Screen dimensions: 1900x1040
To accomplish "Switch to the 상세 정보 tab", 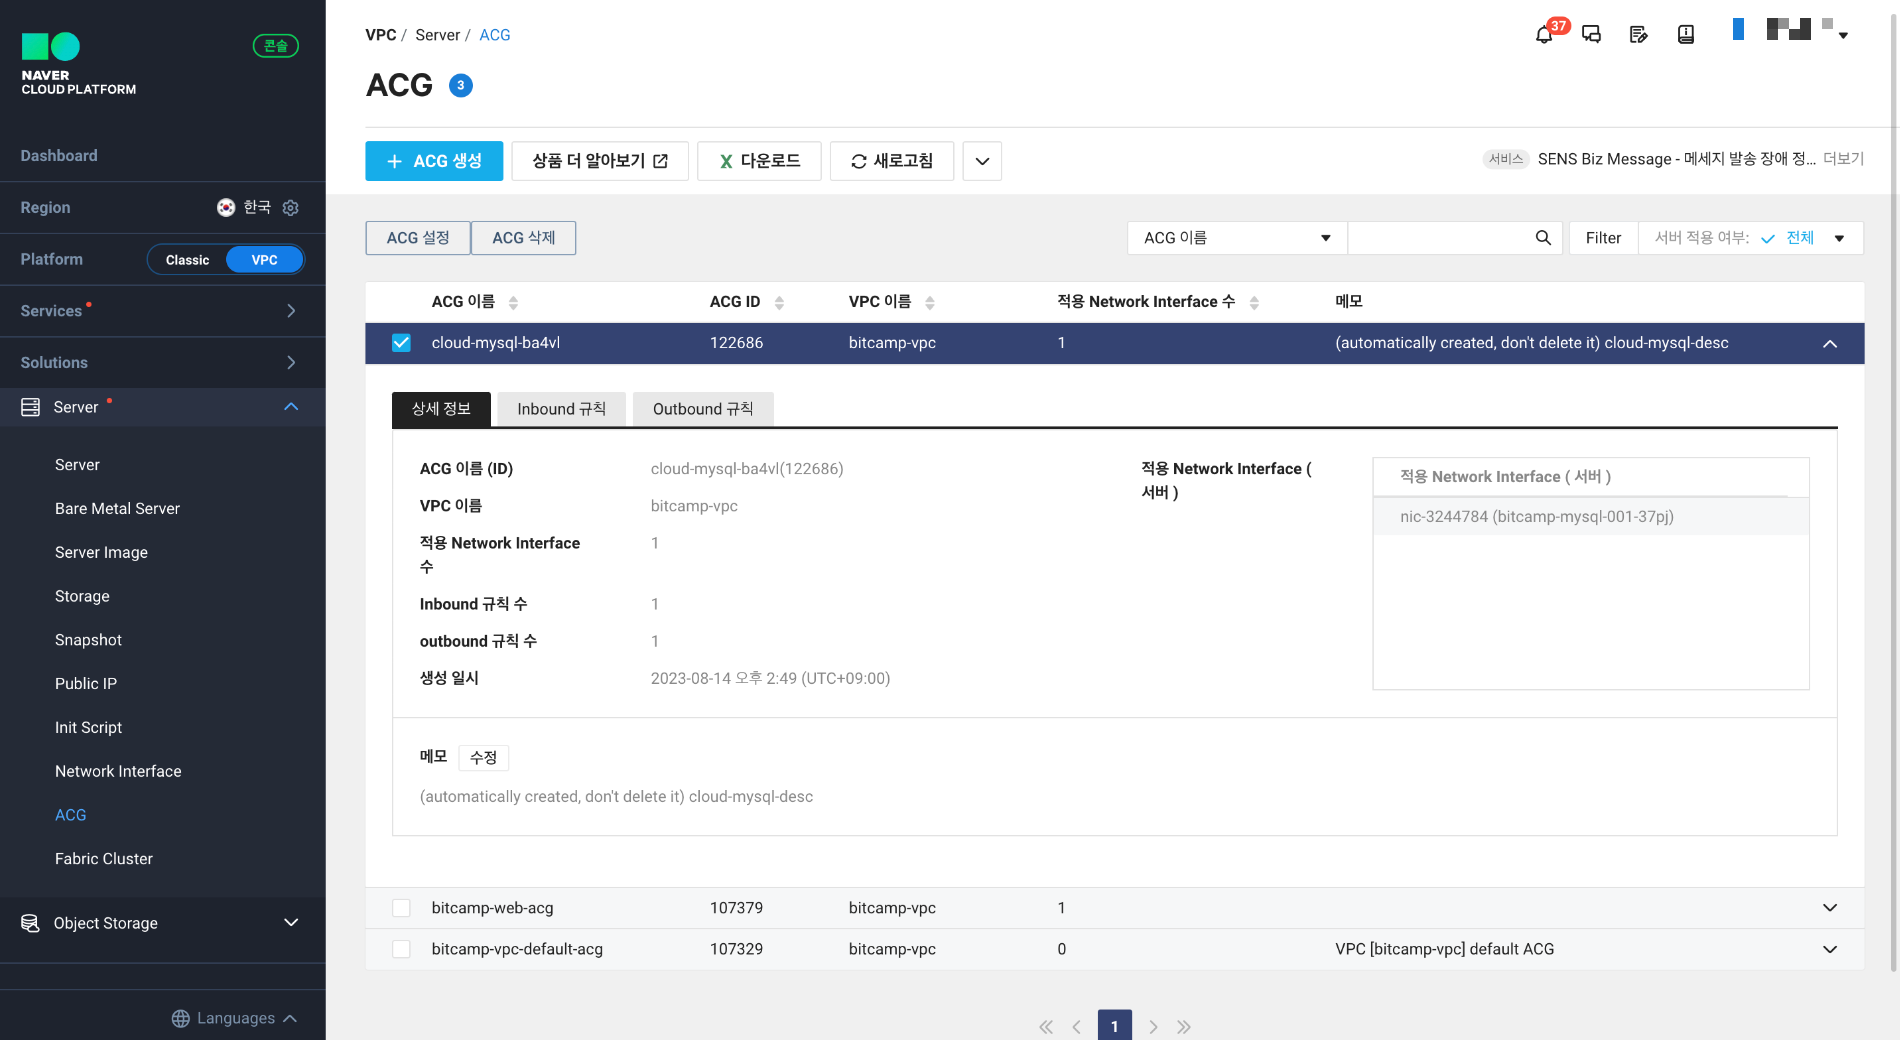I will [x=441, y=409].
